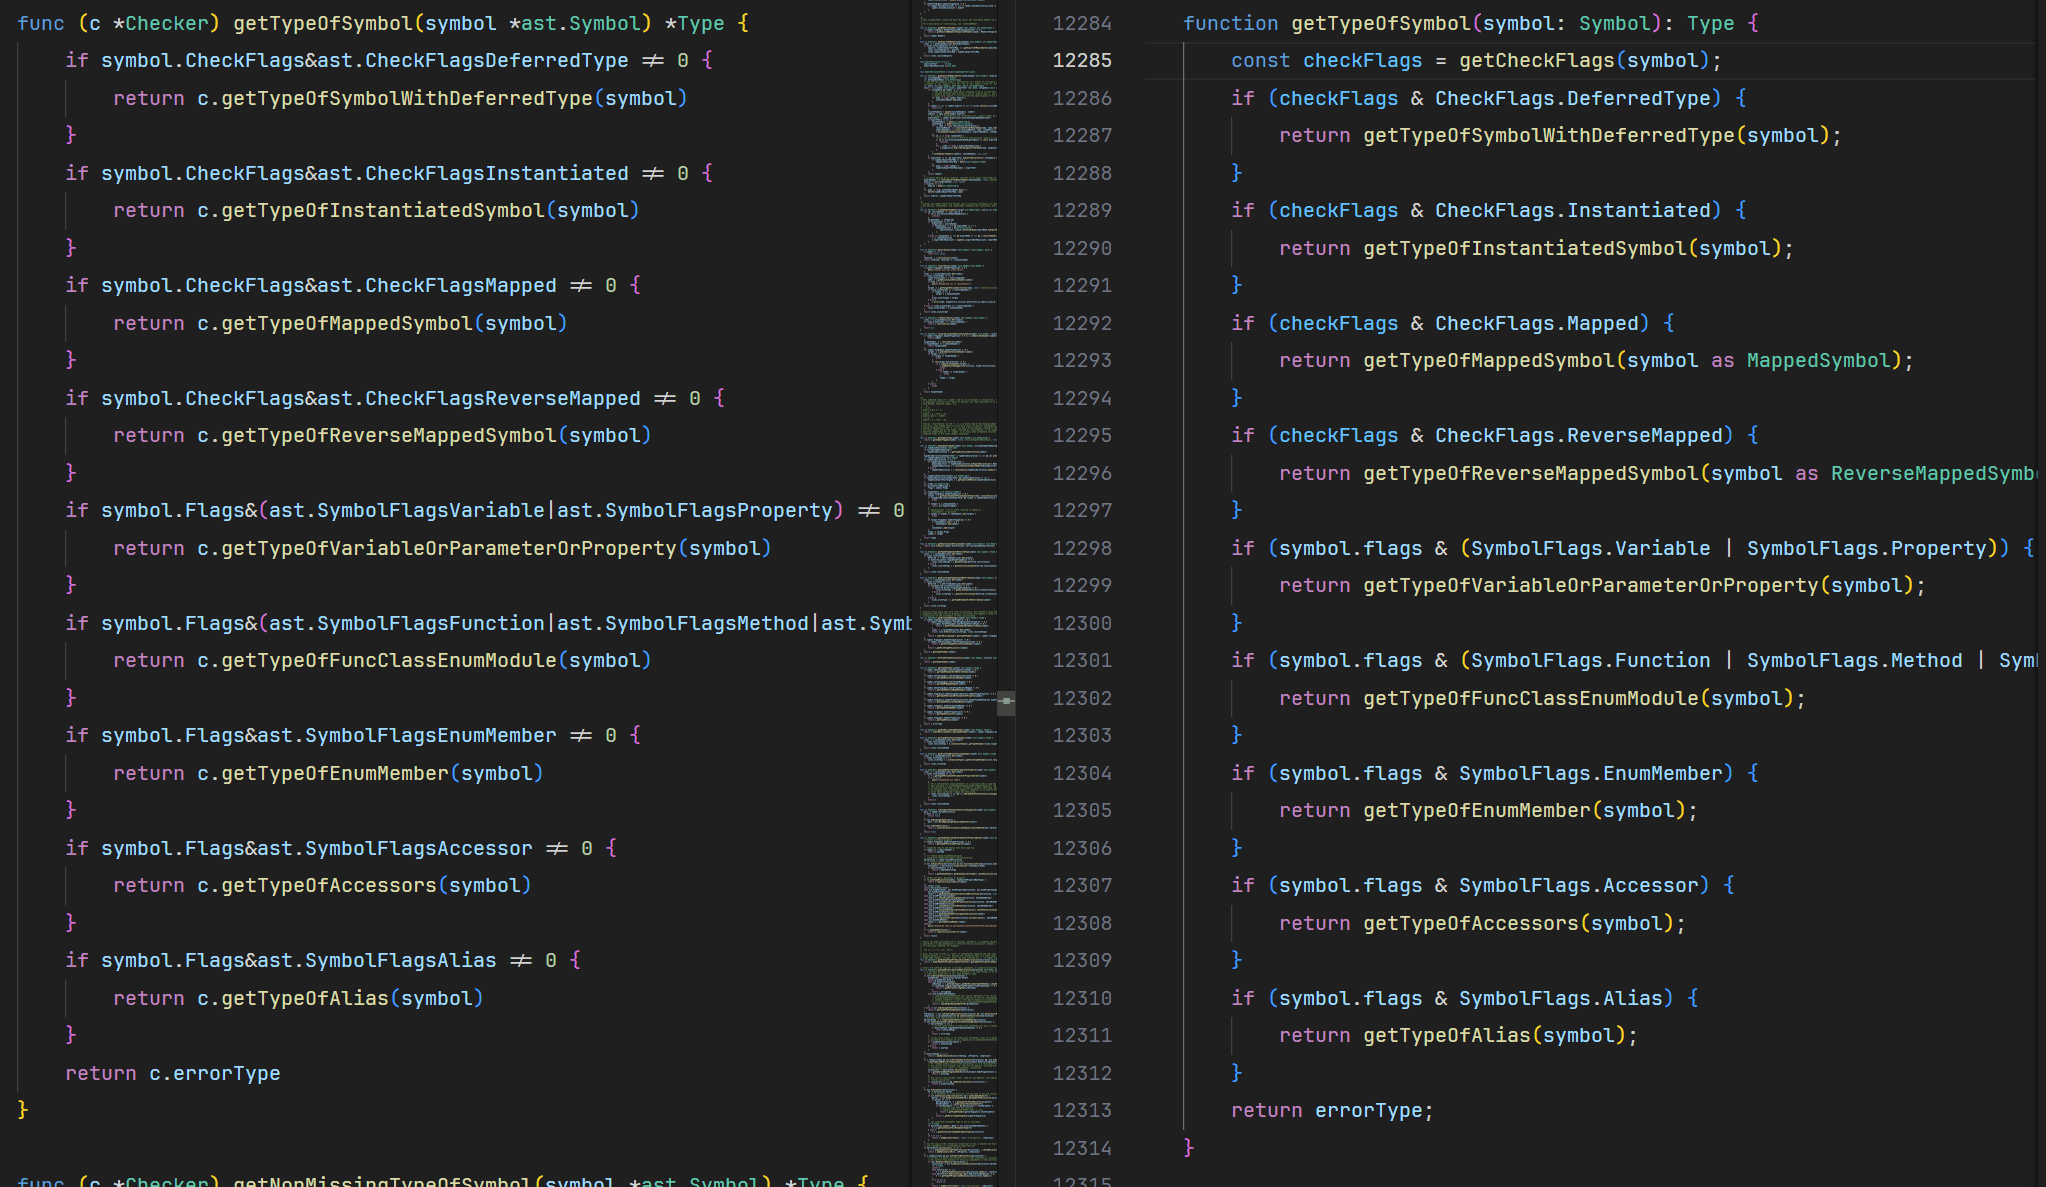Screen dimensions: 2046x1187
Task: Click the minimap code overview between panes
Action: 958,593
